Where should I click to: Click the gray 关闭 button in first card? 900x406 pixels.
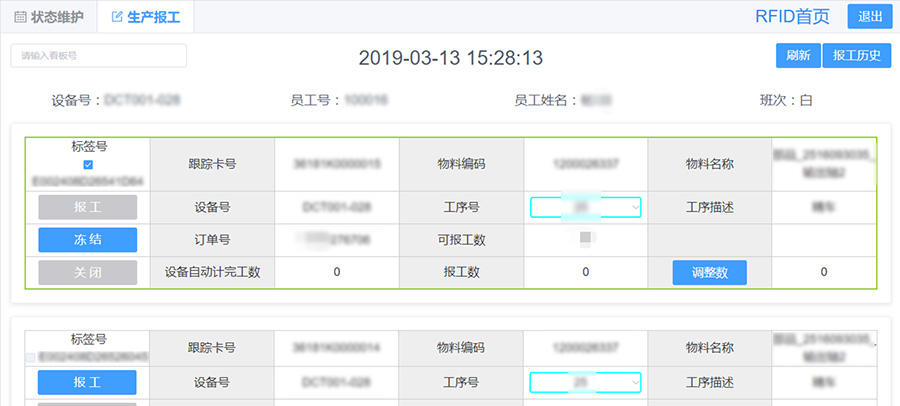88,273
